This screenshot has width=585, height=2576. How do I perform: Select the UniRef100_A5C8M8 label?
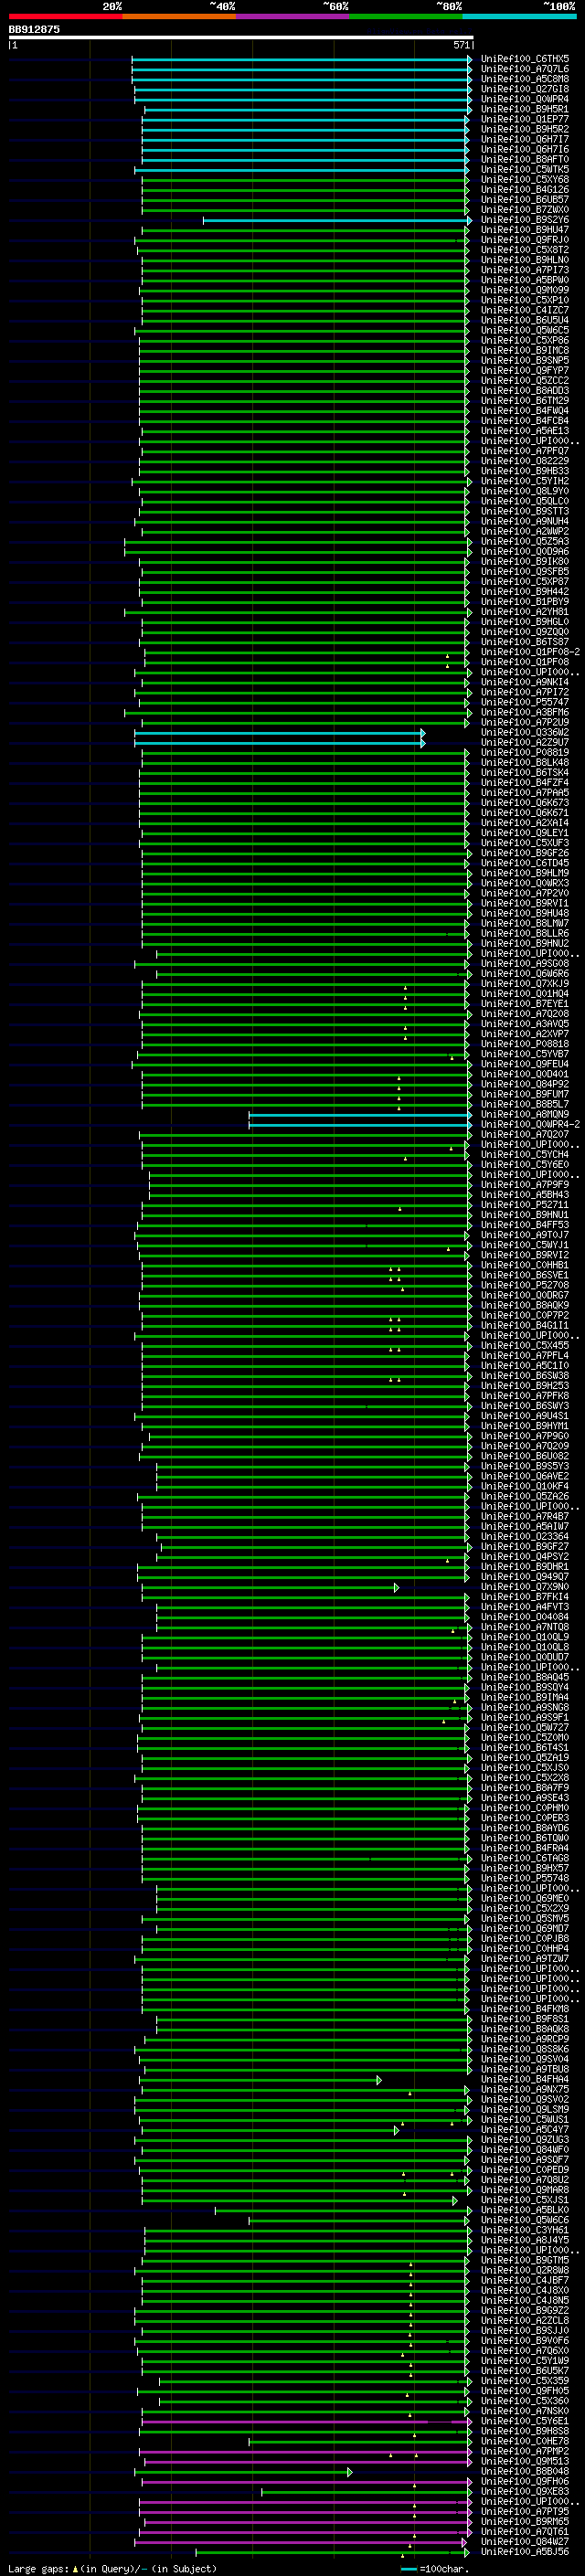[x=525, y=79]
